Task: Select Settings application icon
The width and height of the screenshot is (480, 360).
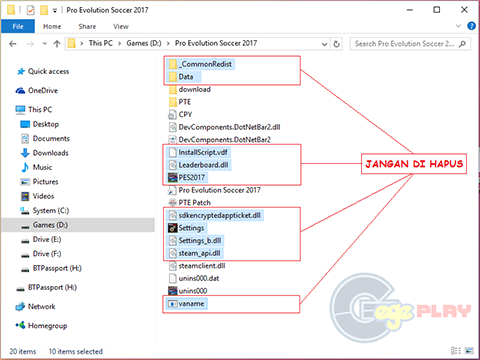Action: 172,228
